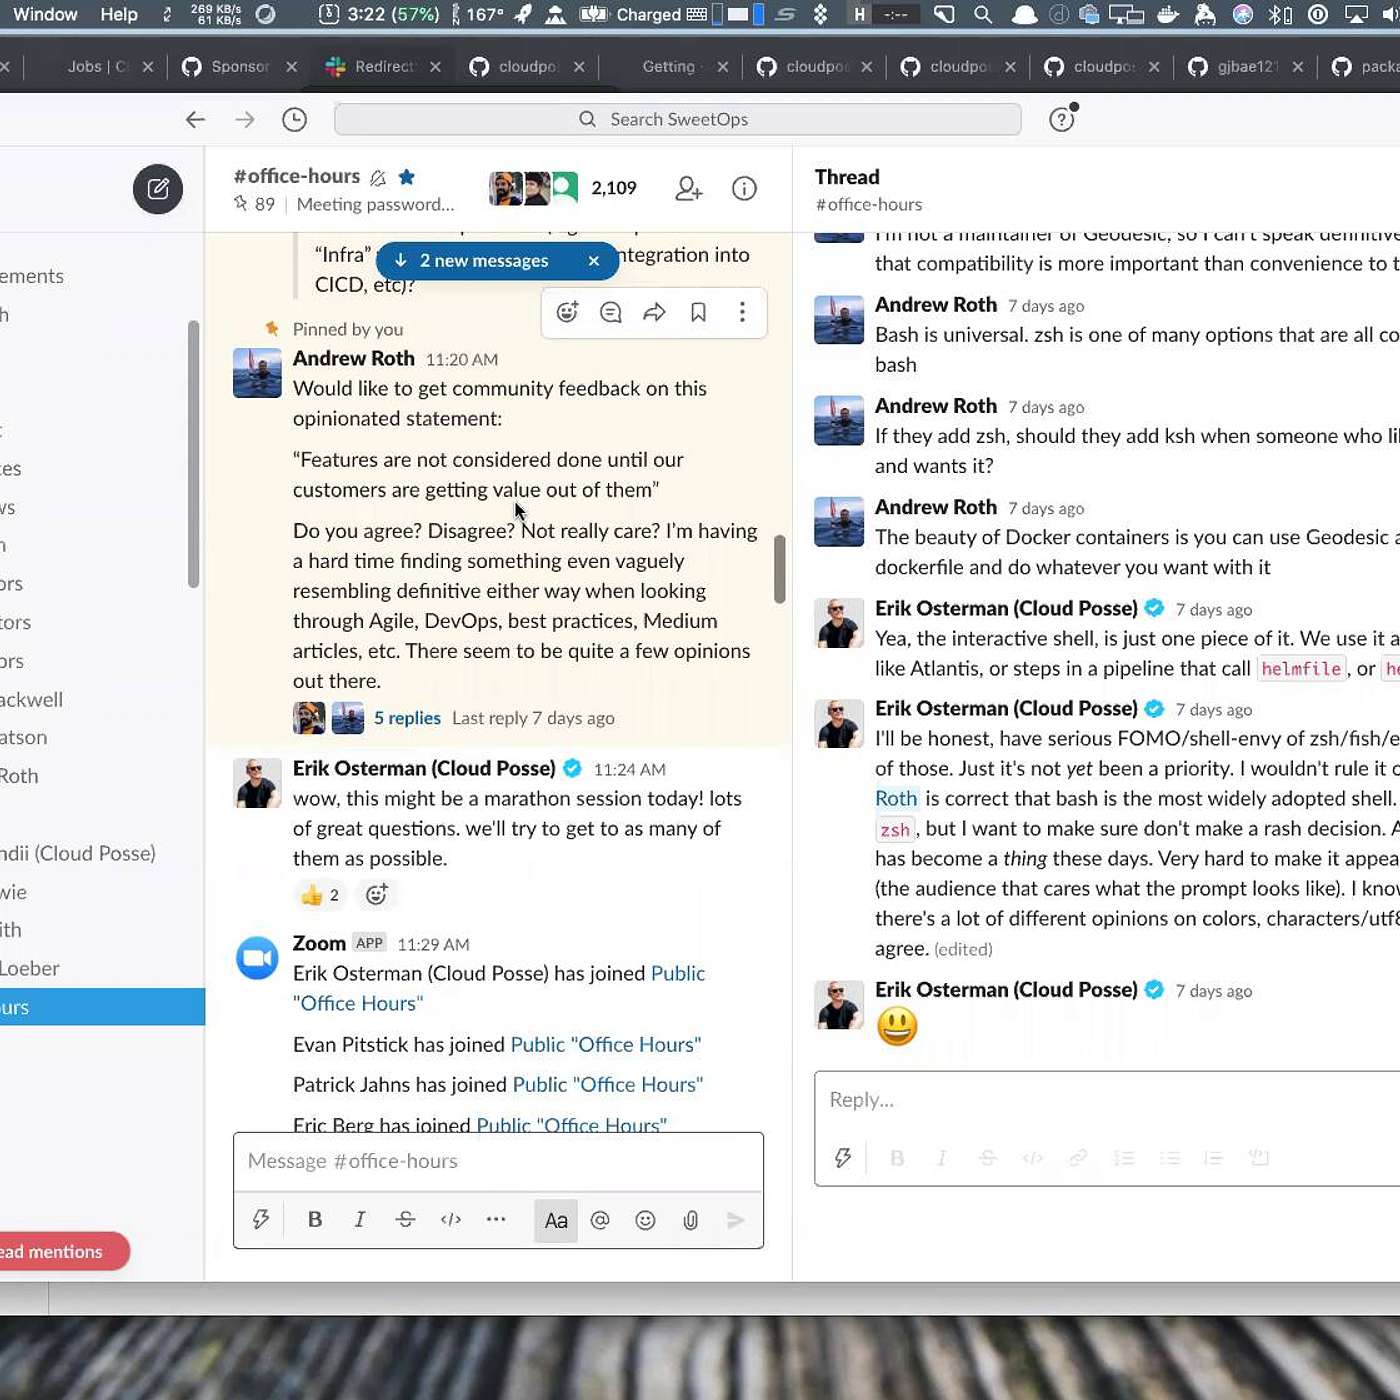The width and height of the screenshot is (1400, 1400).
Task: Toggle muted notifications icon beside #office-hours
Action: click(x=378, y=178)
